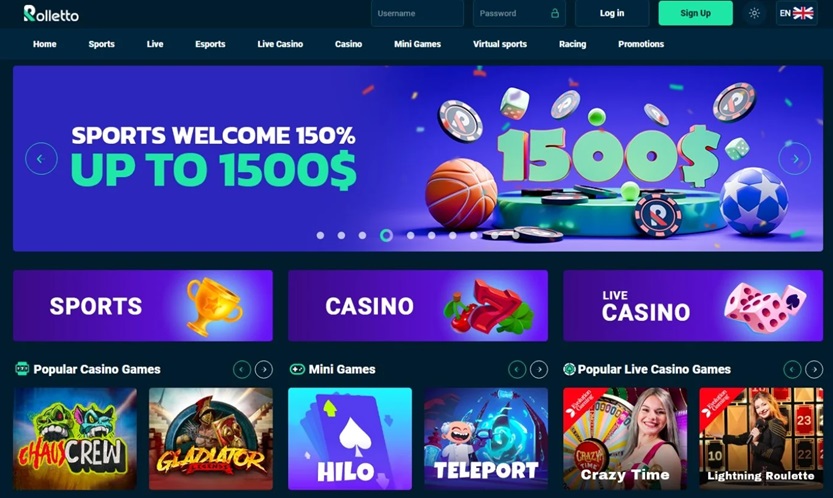833x498 pixels.
Task: Show next Popular Live Casino Games
Action: (x=814, y=369)
